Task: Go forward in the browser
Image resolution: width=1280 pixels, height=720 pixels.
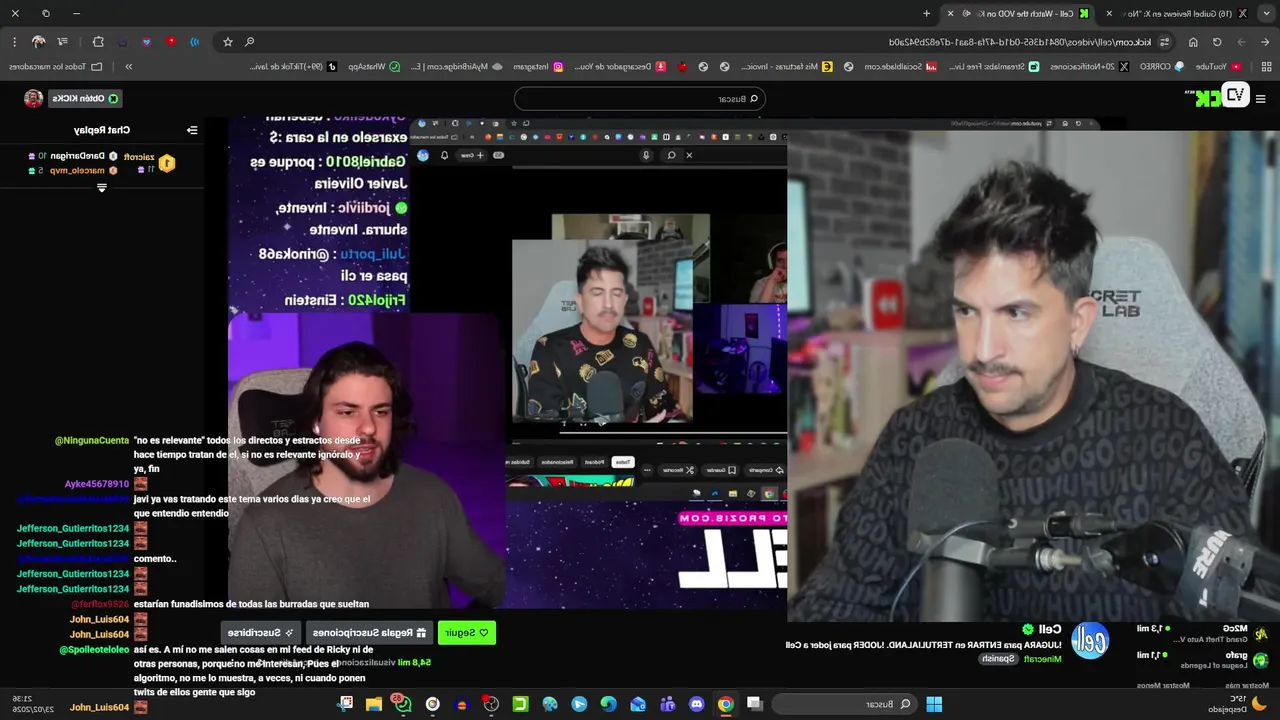Action: point(1240,42)
